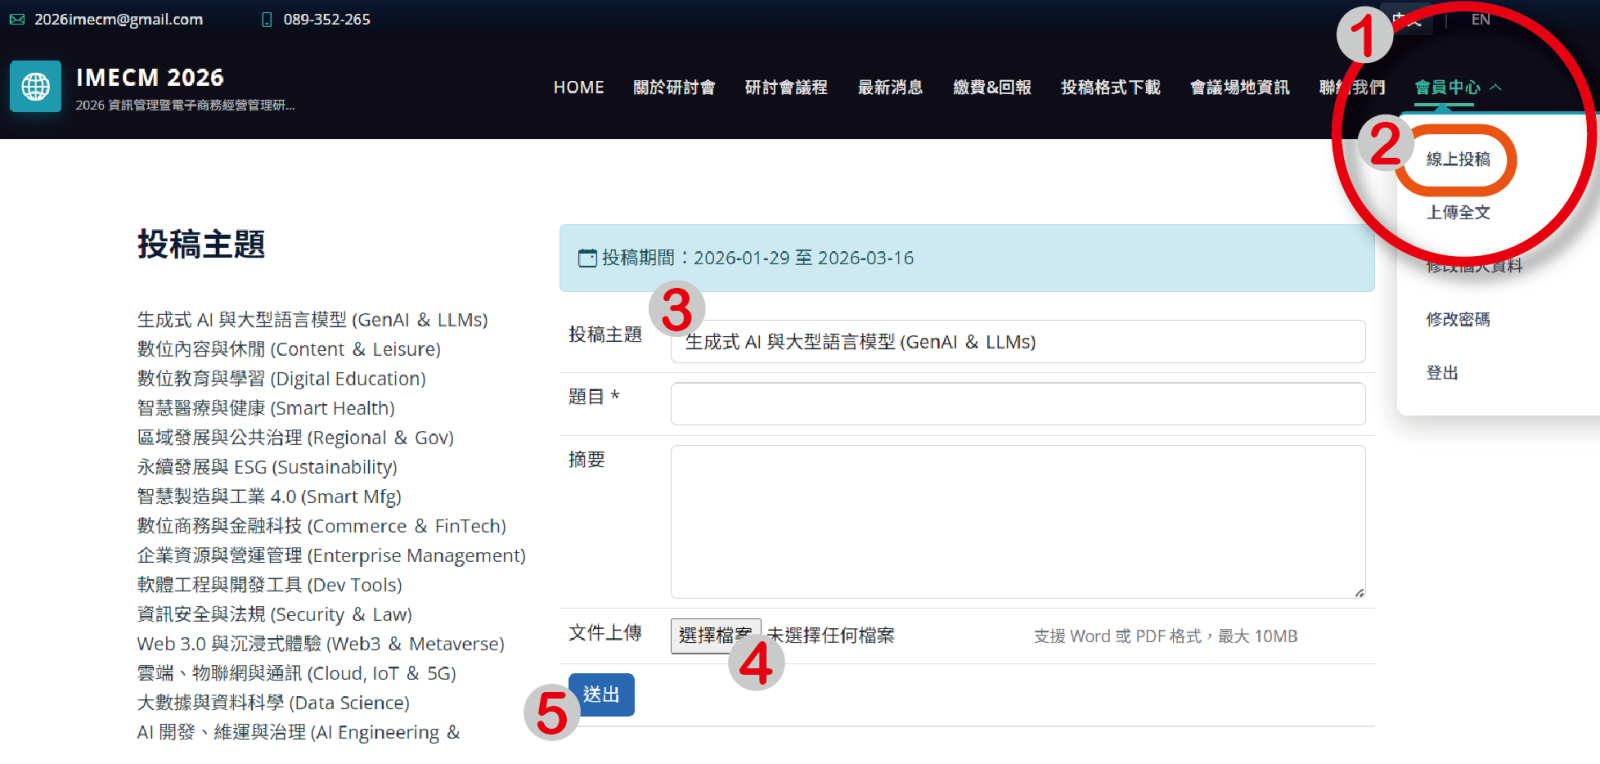Focus the 題目 title input field

[x=1017, y=404]
